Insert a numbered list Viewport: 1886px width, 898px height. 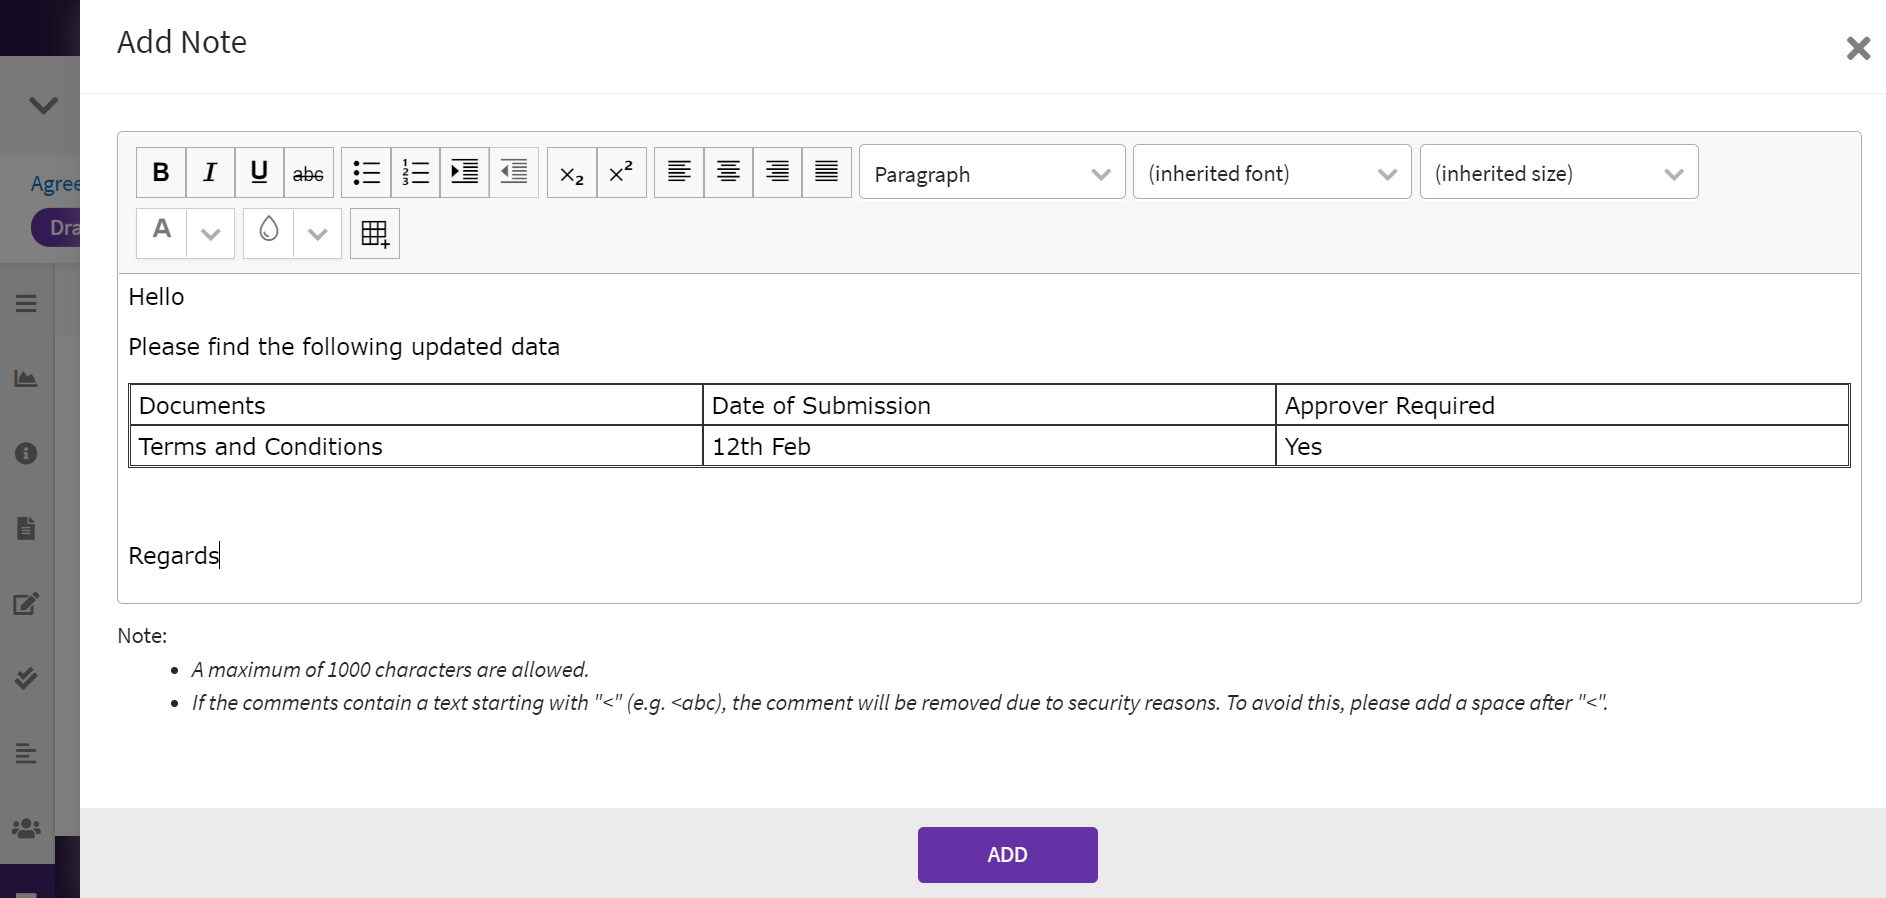(415, 173)
